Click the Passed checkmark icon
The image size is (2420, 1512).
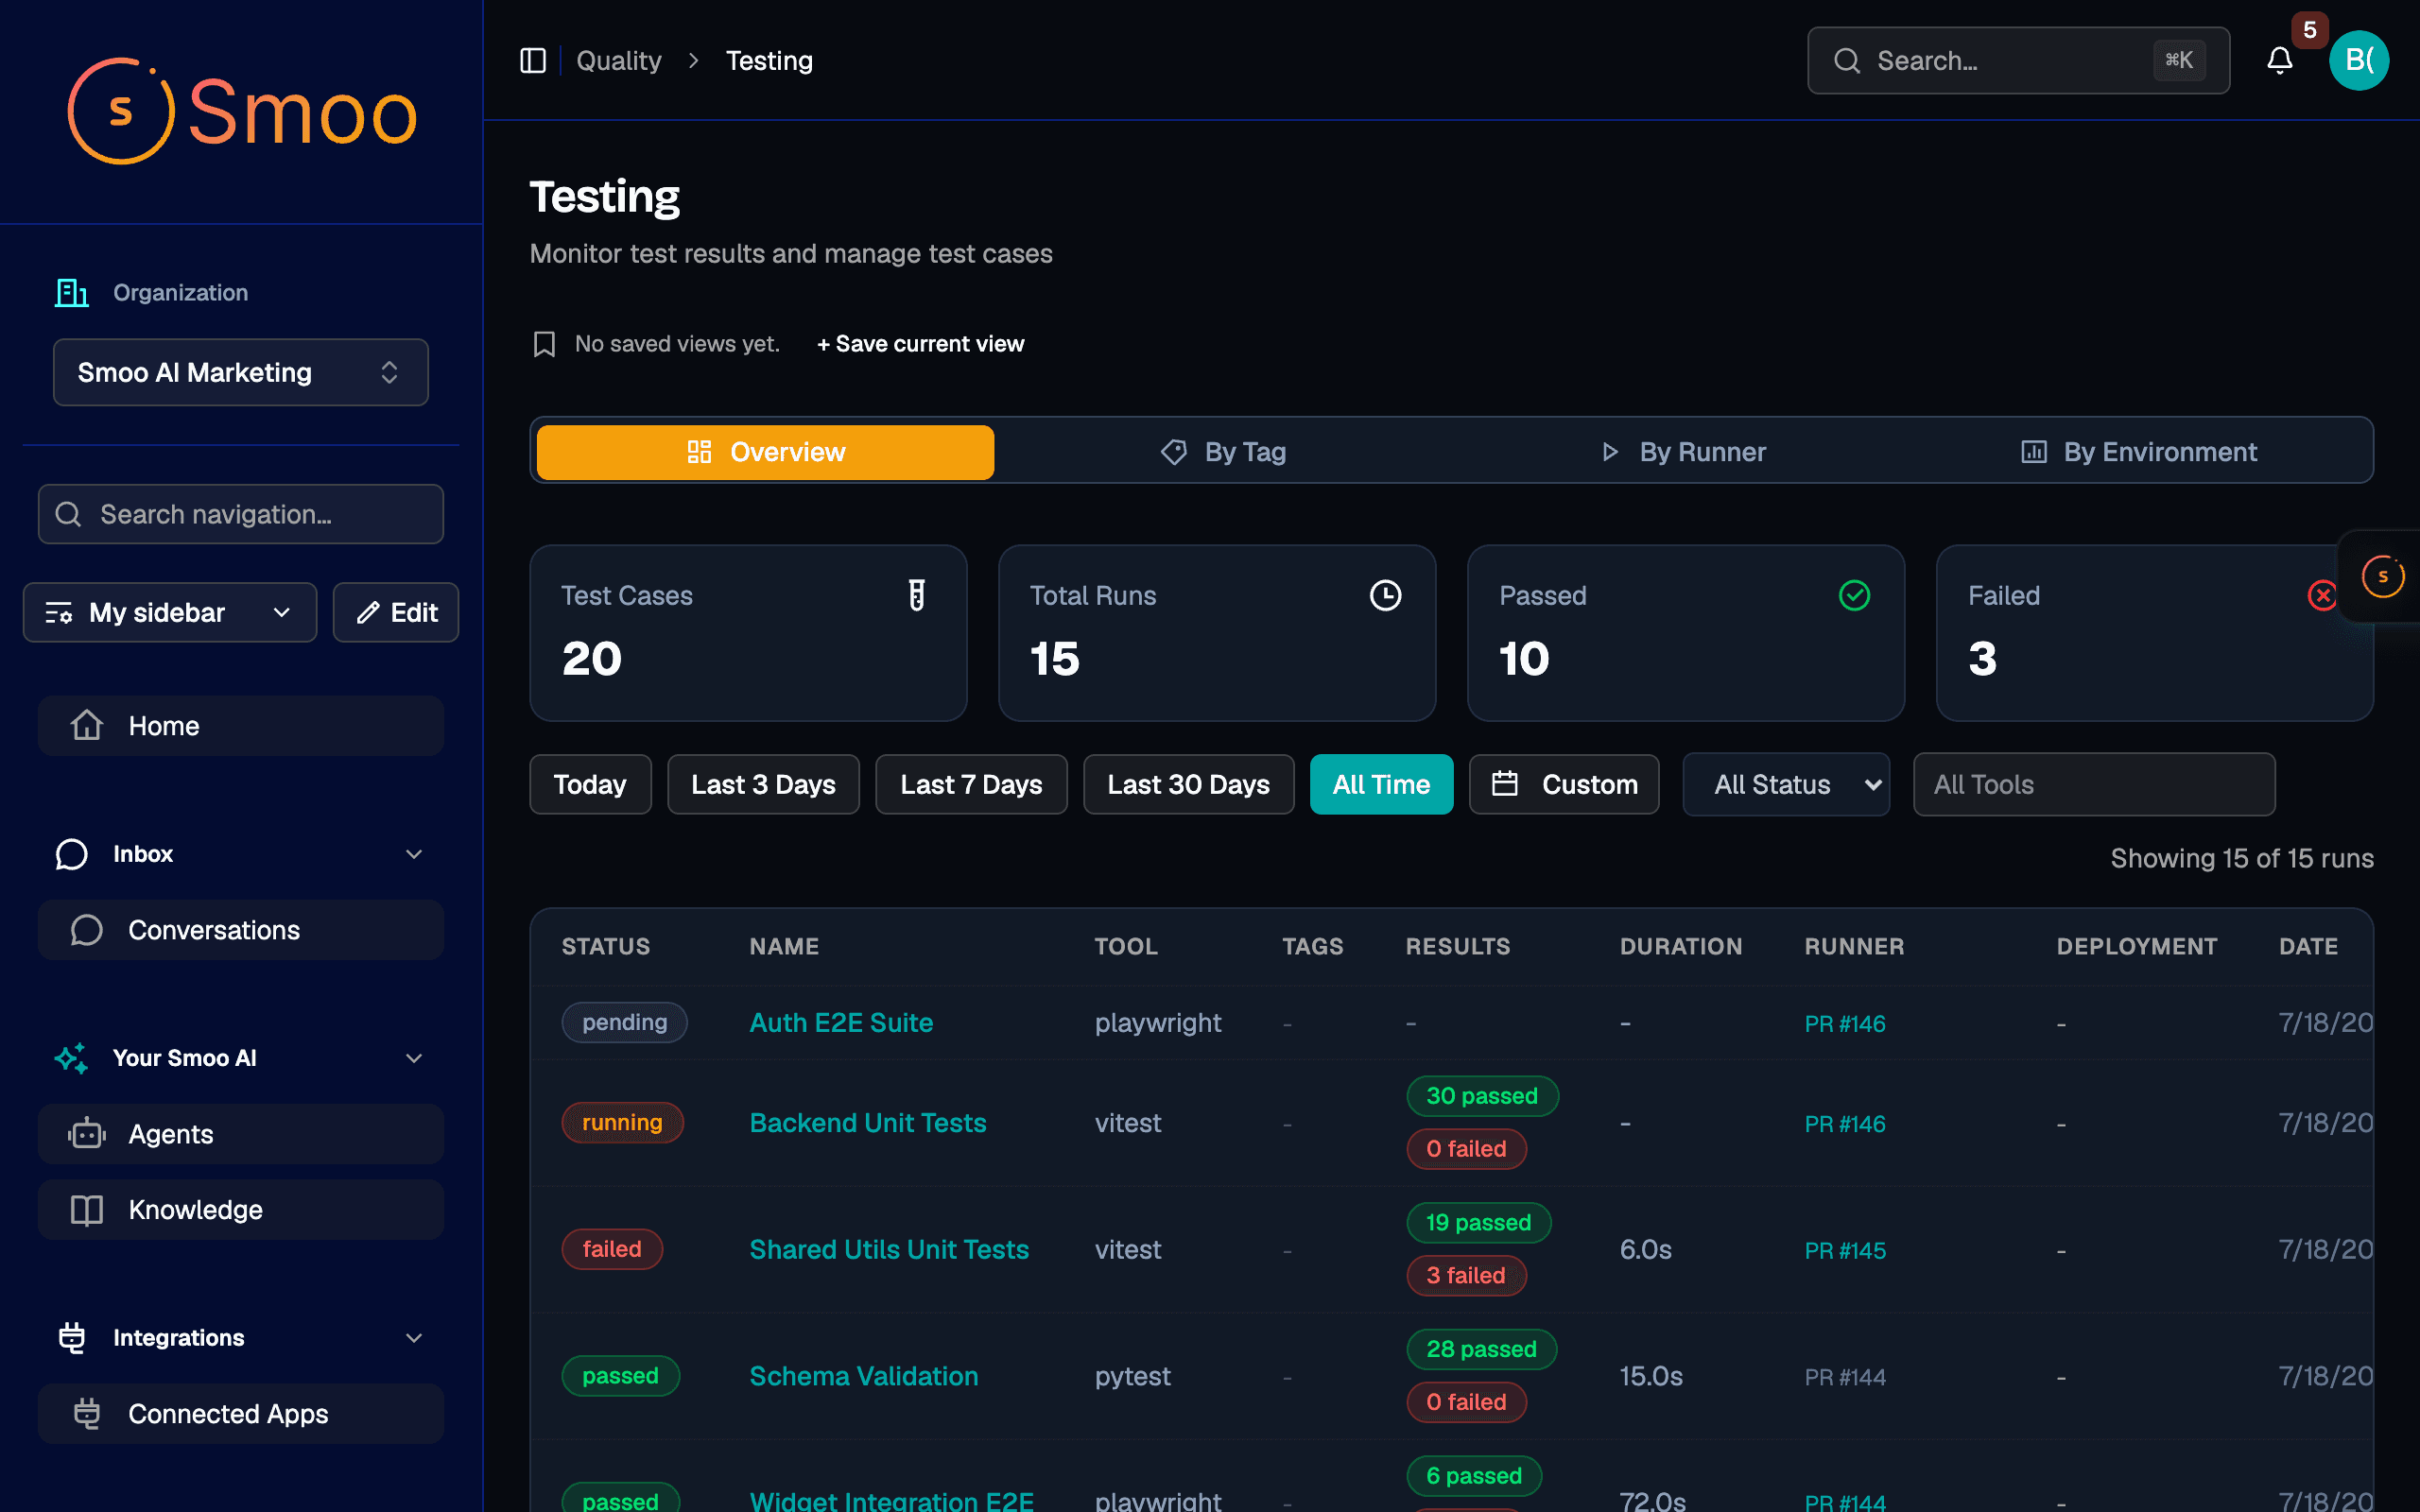(x=1854, y=595)
